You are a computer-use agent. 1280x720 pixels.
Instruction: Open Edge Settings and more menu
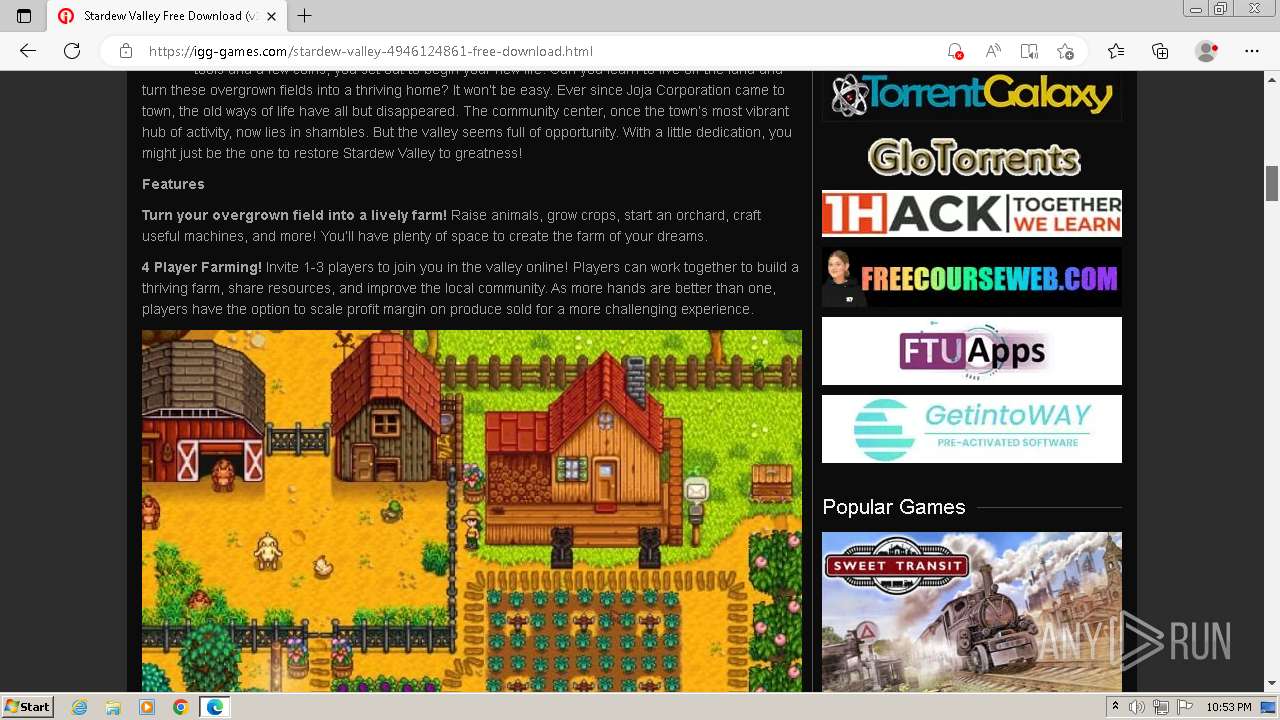coord(1252,51)
